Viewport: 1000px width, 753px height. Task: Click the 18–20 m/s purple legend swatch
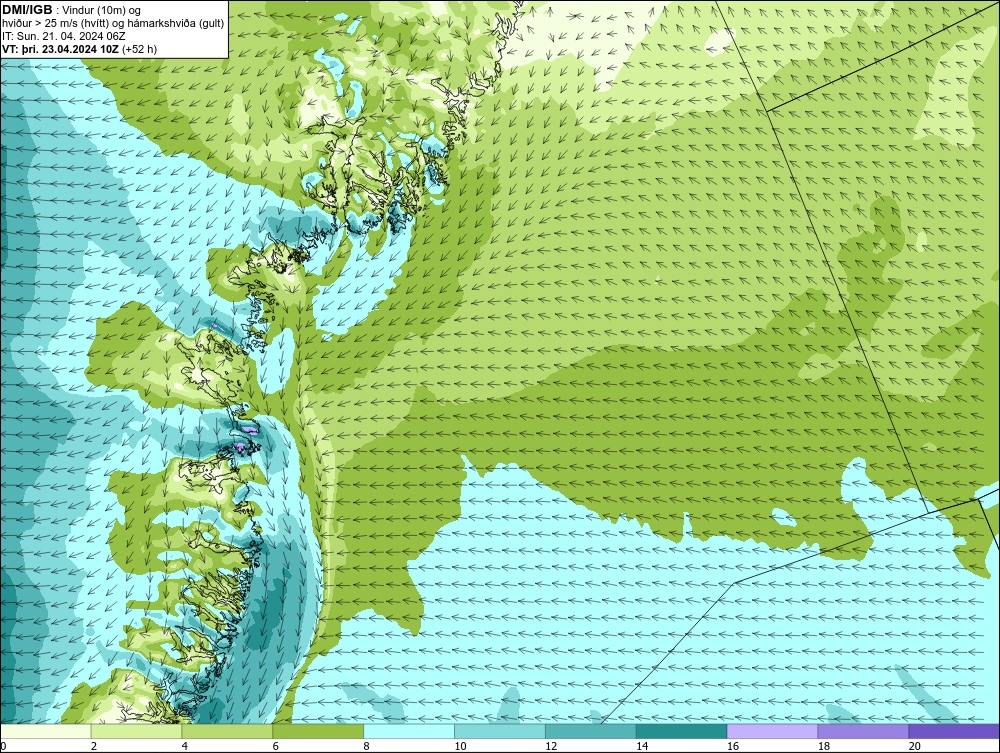pos(863,731)
